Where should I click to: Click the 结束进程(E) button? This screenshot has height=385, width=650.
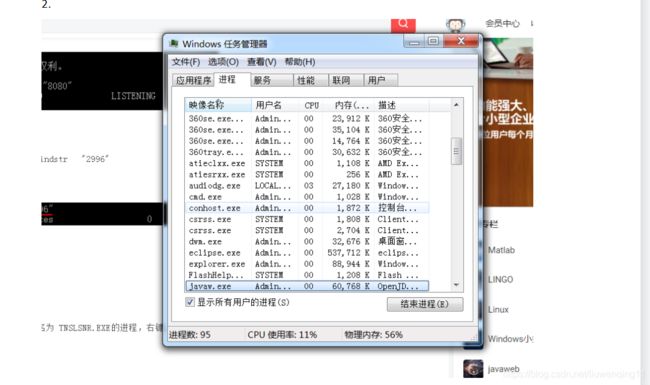pyautogui.click(x=425, y=304)
